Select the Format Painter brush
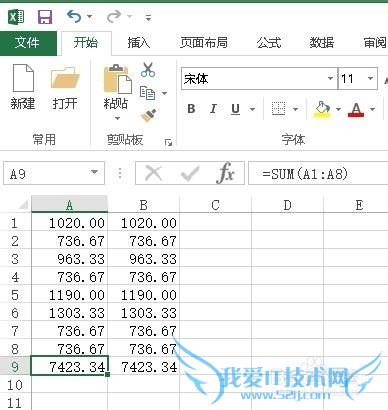Image resolution: width=388 pixels, height=410 pixels. point(149,116)
